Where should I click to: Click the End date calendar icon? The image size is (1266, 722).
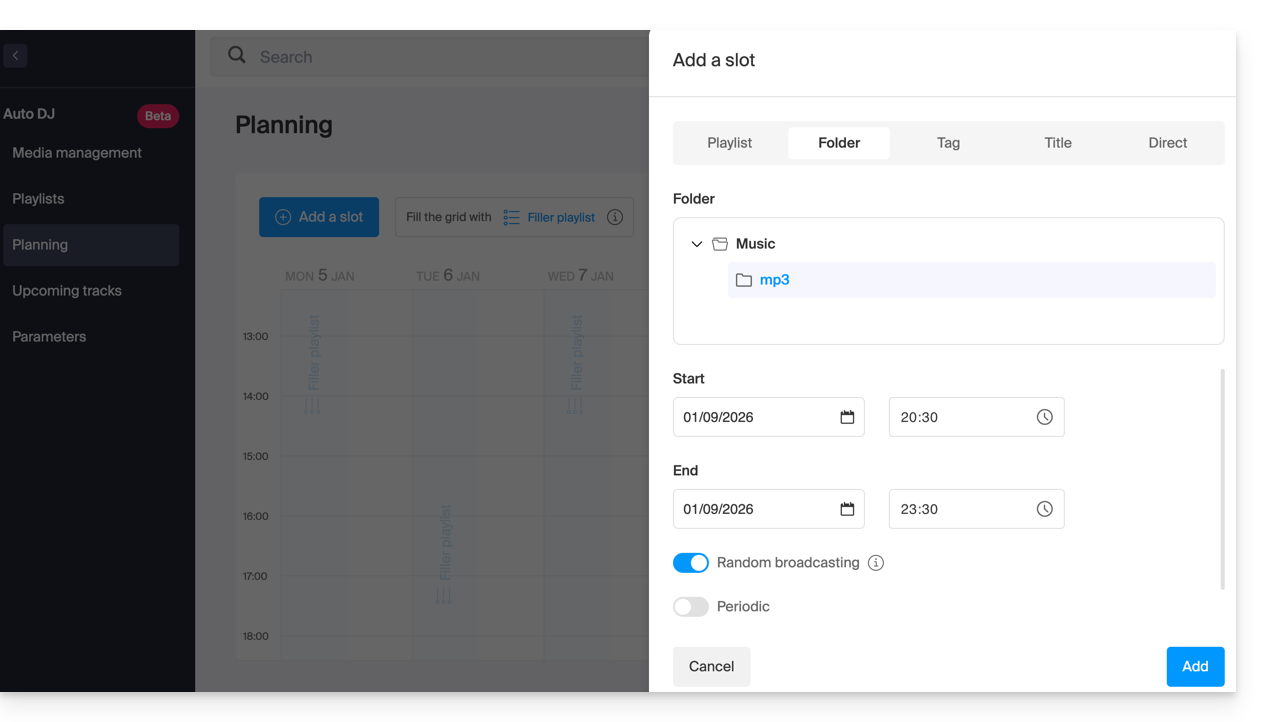[847, 509]
